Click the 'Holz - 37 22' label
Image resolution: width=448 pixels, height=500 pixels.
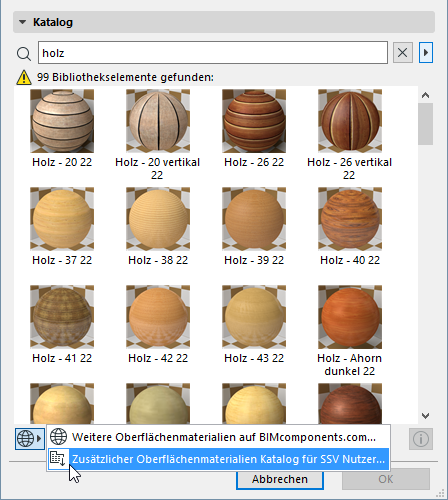tap(62, 260)
